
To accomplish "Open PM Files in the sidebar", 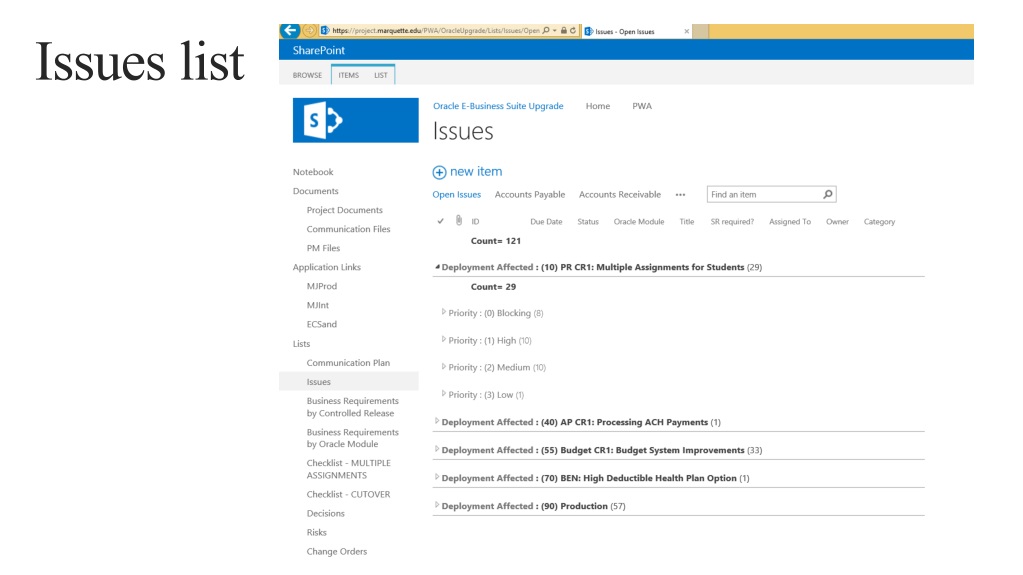I will pyautogui.click(x=324, y=248).
